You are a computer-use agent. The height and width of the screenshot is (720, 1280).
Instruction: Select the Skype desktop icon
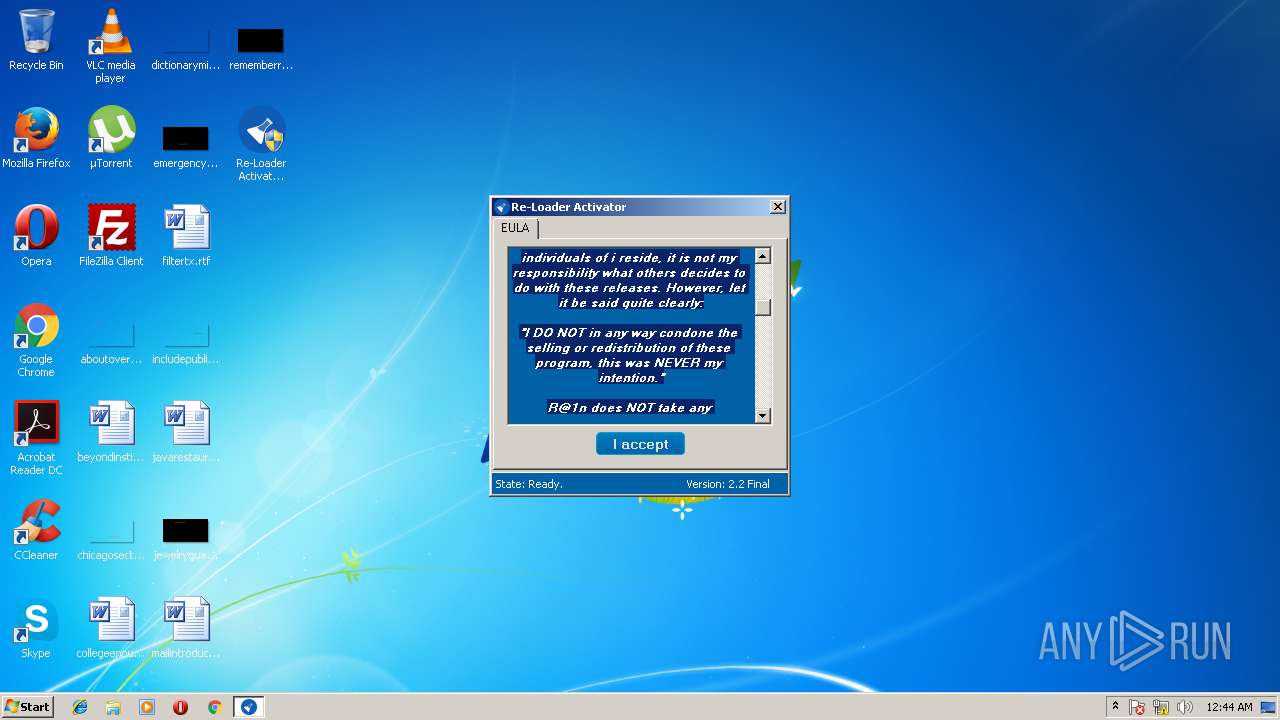click(36, 628)
